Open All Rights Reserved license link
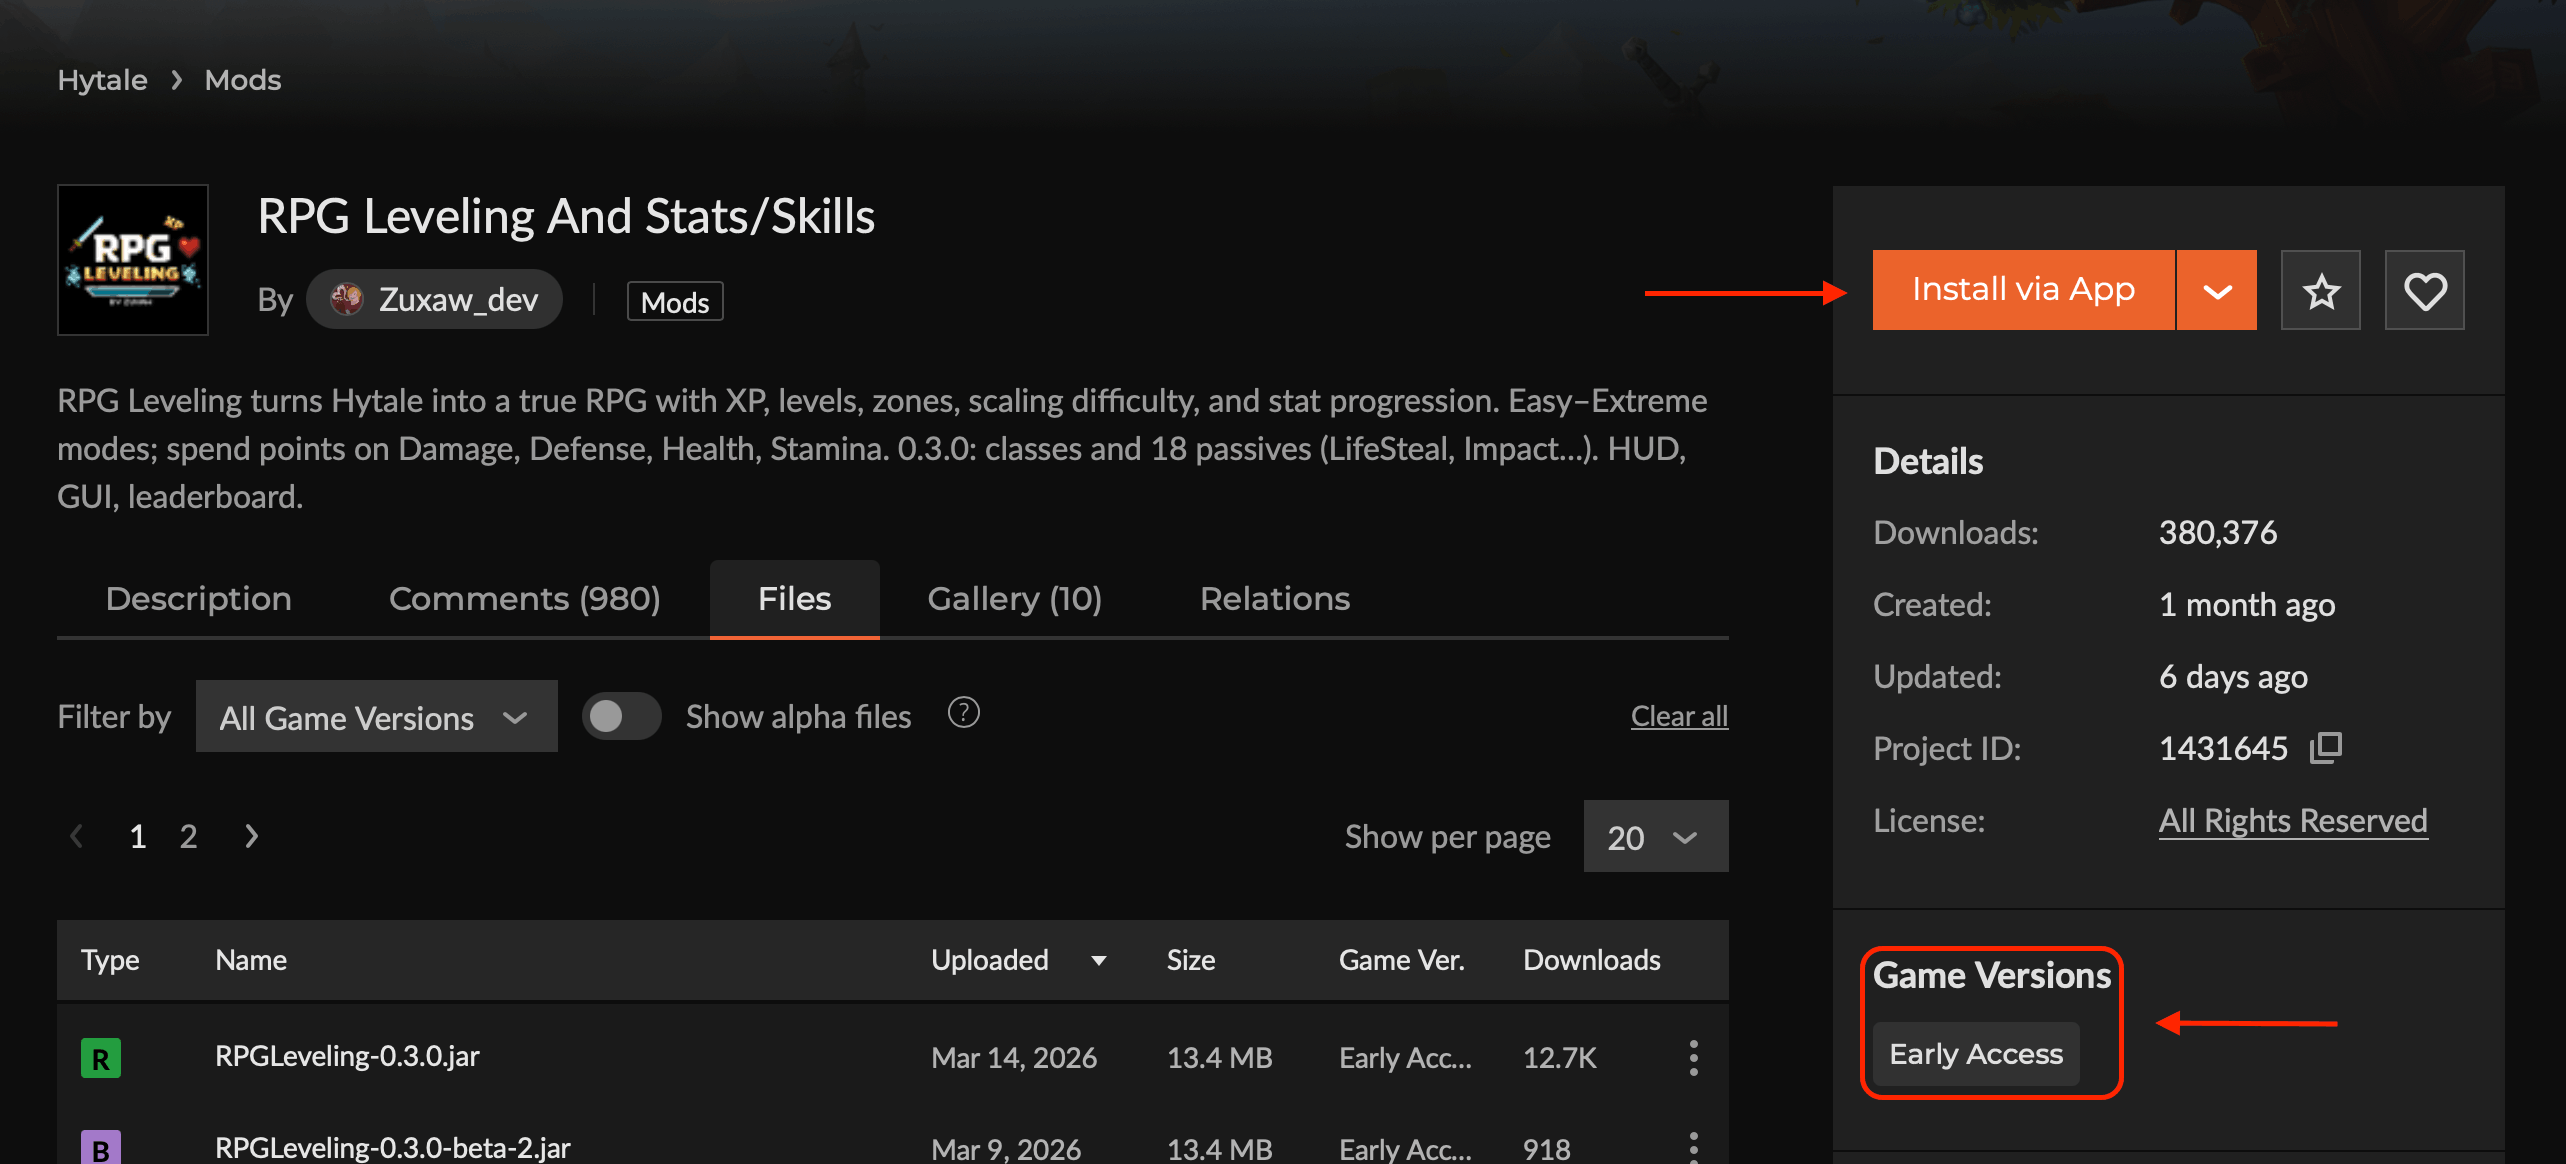 point(2292,821)
